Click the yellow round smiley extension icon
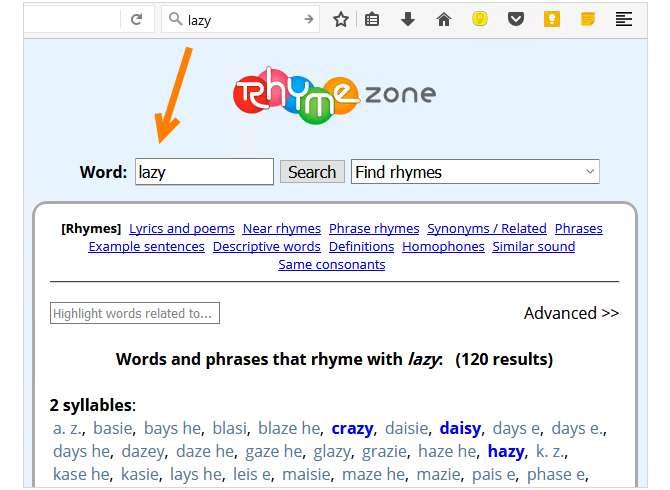 pyautogui.click(x=480, y=19)
